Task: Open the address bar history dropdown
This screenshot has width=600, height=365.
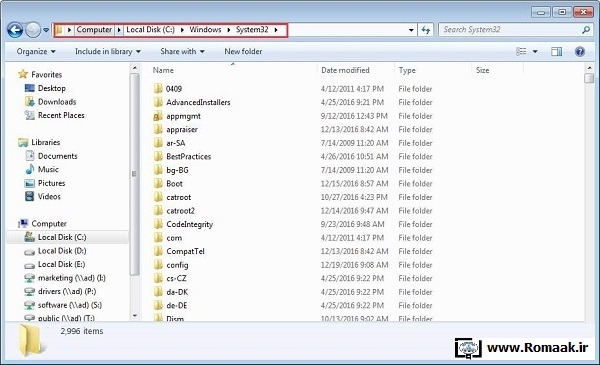Action: (x=411, y=30)
